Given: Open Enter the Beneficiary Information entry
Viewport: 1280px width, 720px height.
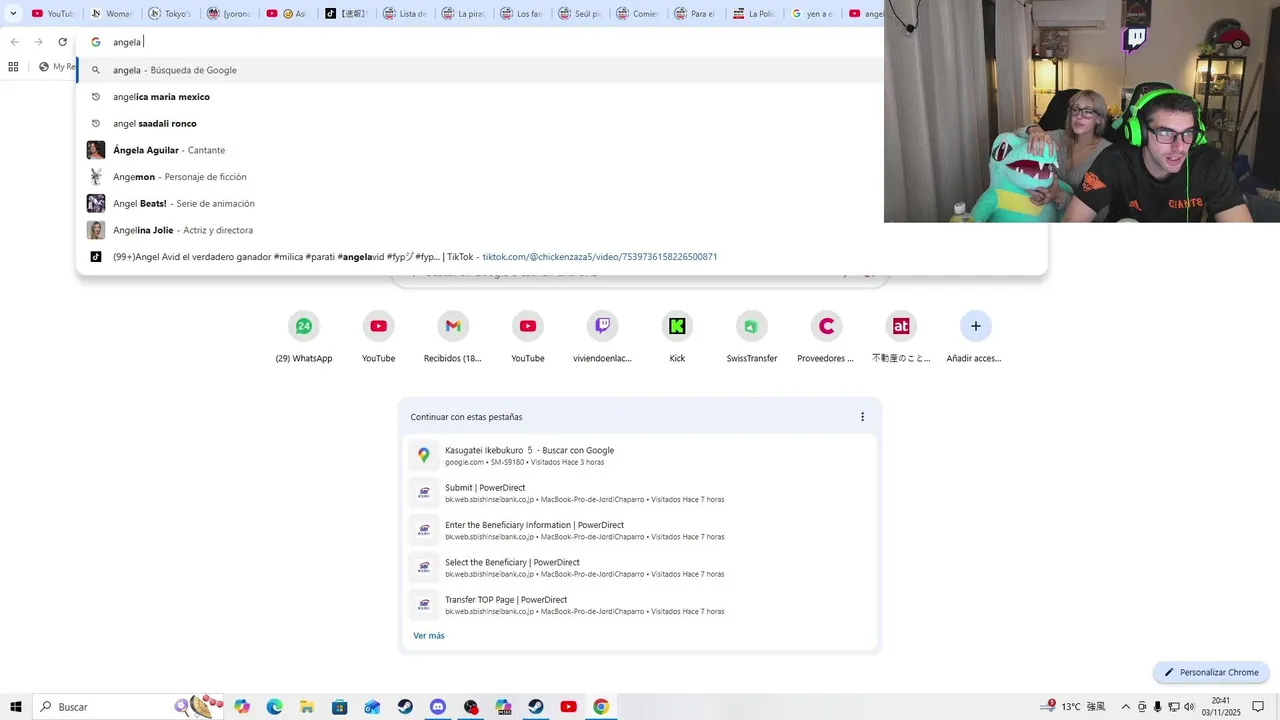Looking at the screenshot, I should click(x=640, y=530).
